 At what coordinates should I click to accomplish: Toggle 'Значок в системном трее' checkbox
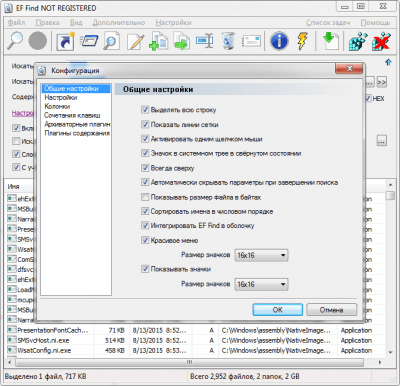click(x=145, y=153)
